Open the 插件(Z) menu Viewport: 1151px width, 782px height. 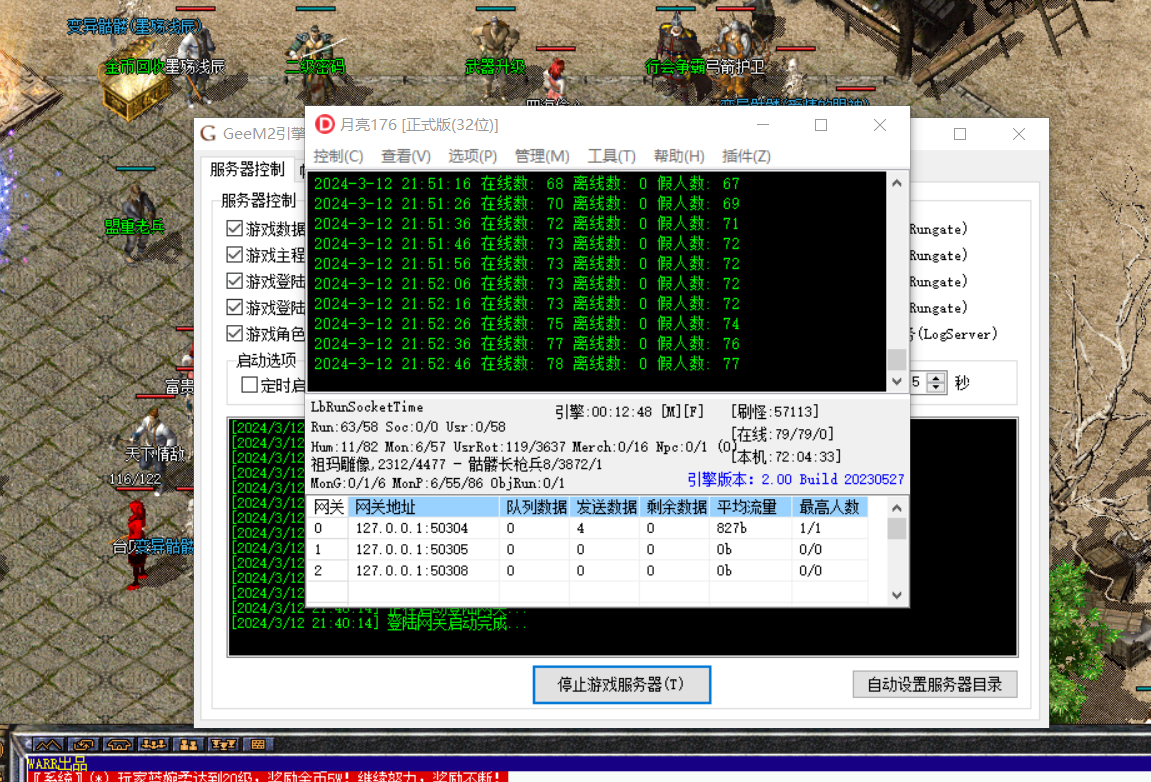[x=747, y=156]
